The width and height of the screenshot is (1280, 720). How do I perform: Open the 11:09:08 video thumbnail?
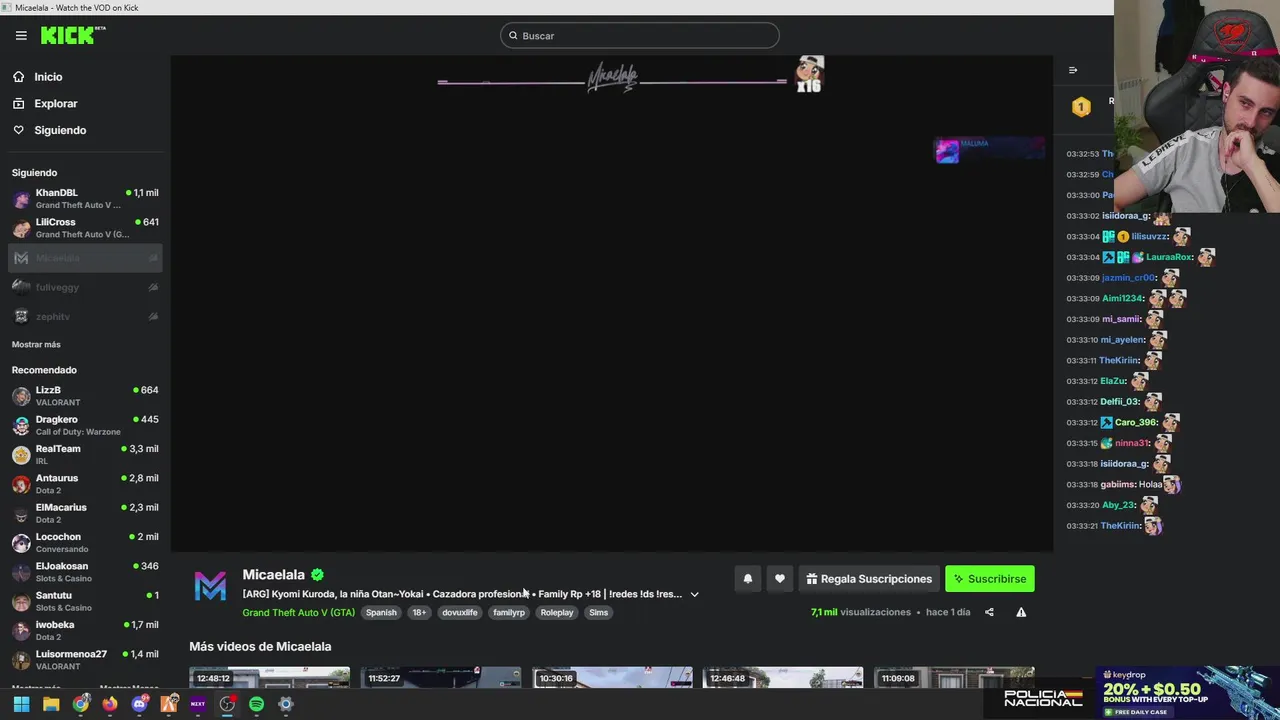point(954,677)
